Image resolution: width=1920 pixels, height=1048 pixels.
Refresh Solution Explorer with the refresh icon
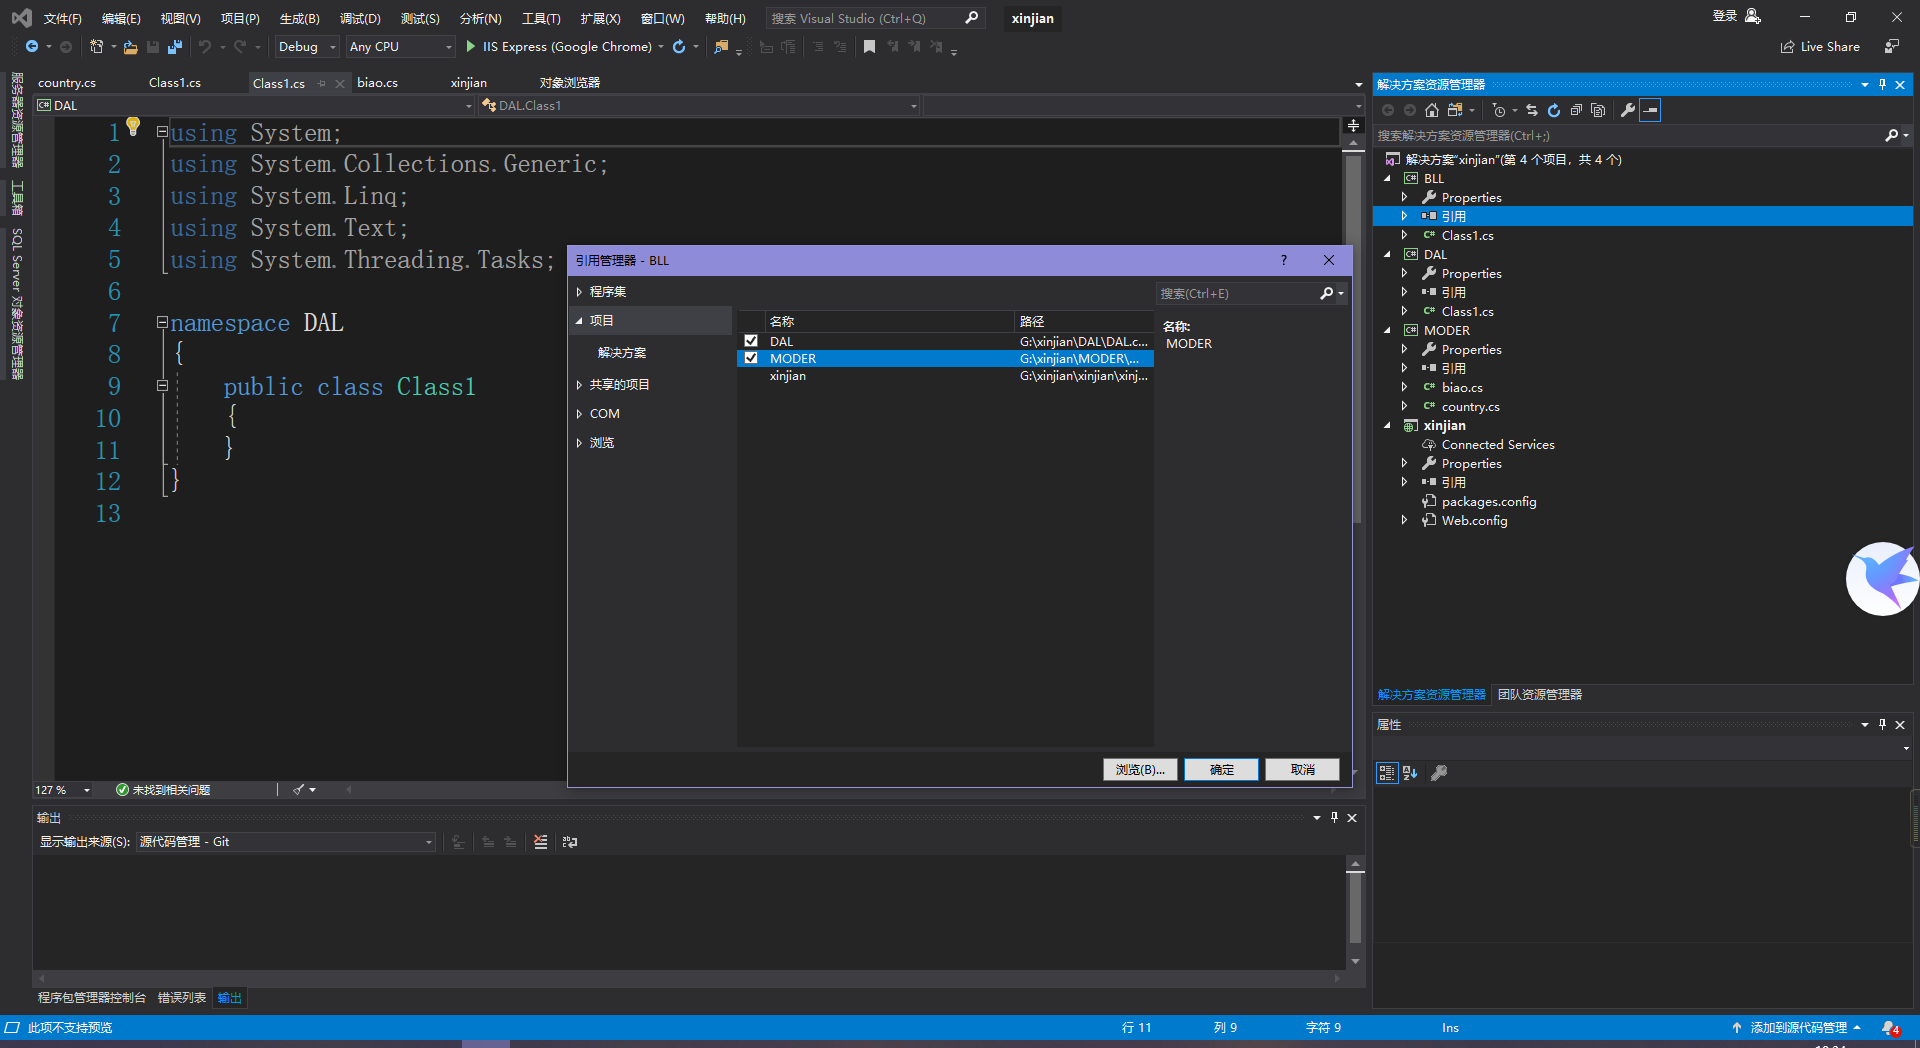coord(1554,110)
